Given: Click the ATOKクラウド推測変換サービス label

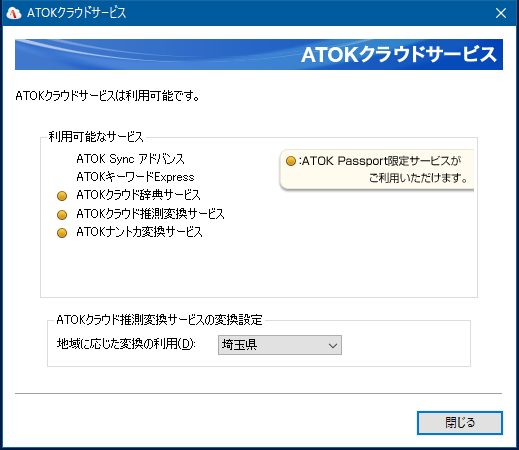Looking at the screenshot, I should tap(150, 214).
